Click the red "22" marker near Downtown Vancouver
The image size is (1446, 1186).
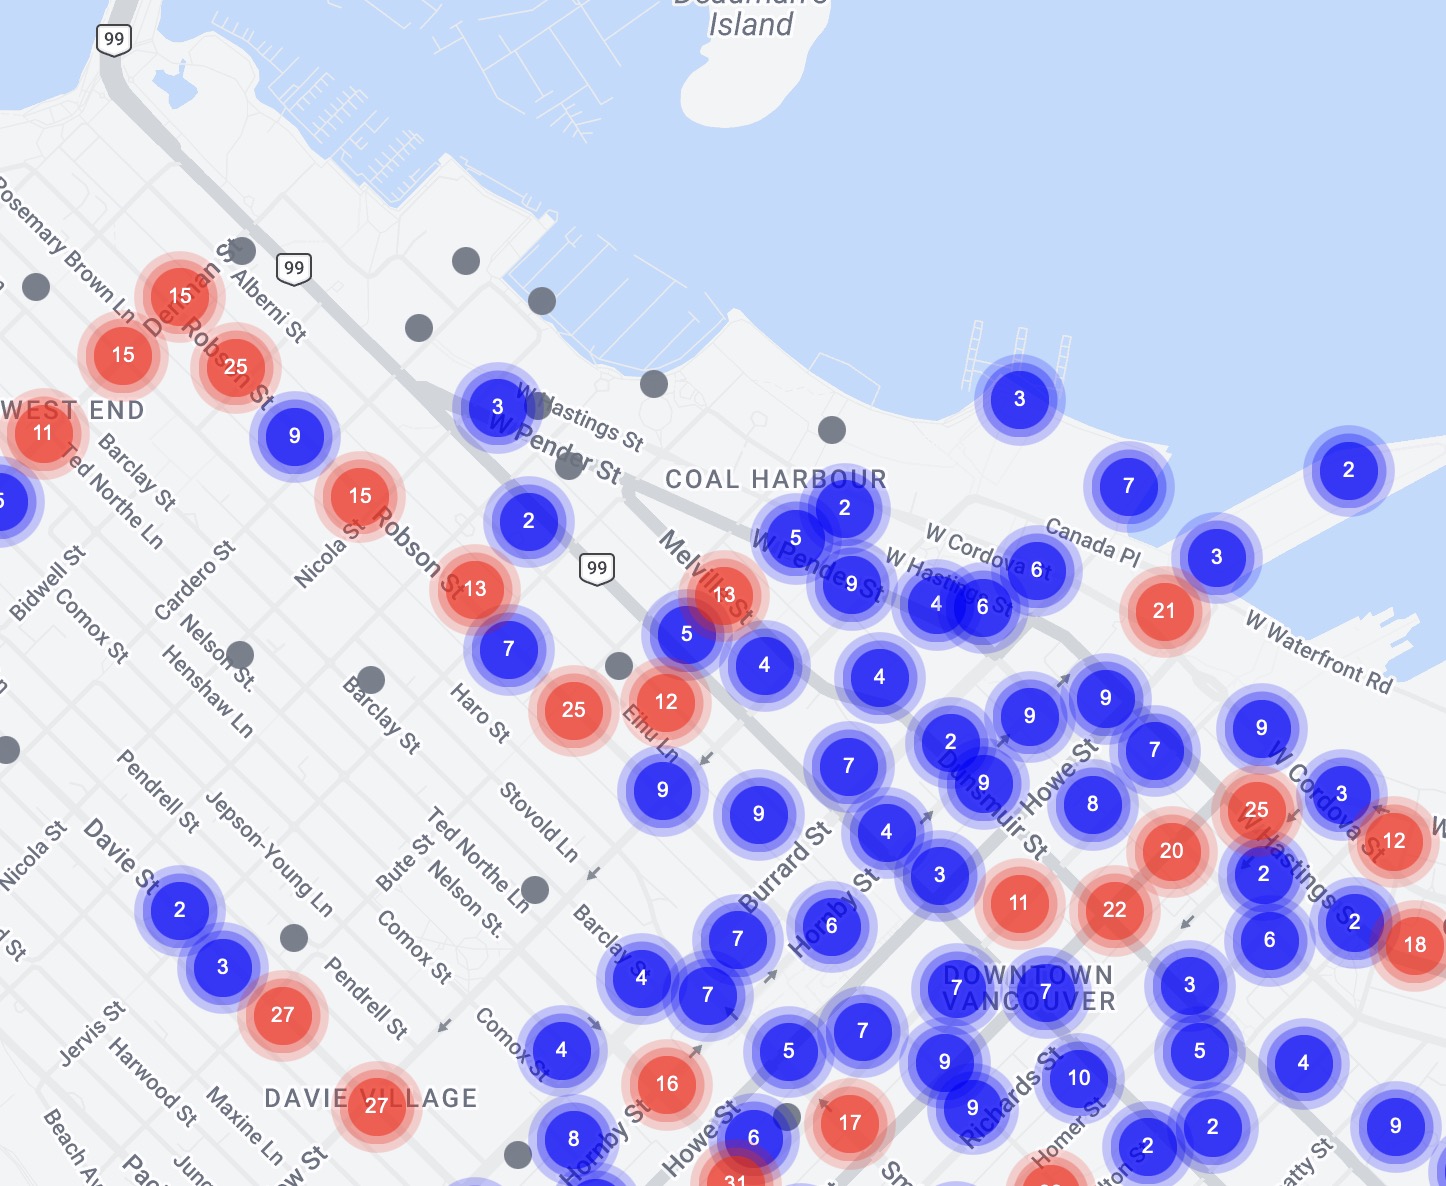1114,910
